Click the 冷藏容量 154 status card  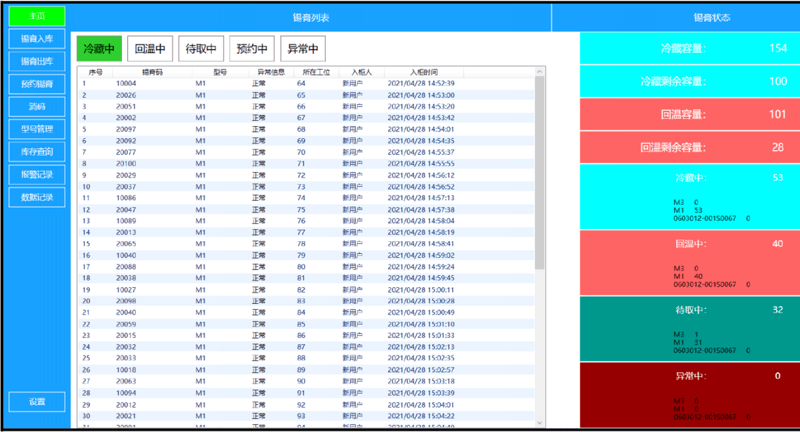click(x=690, y=48)
